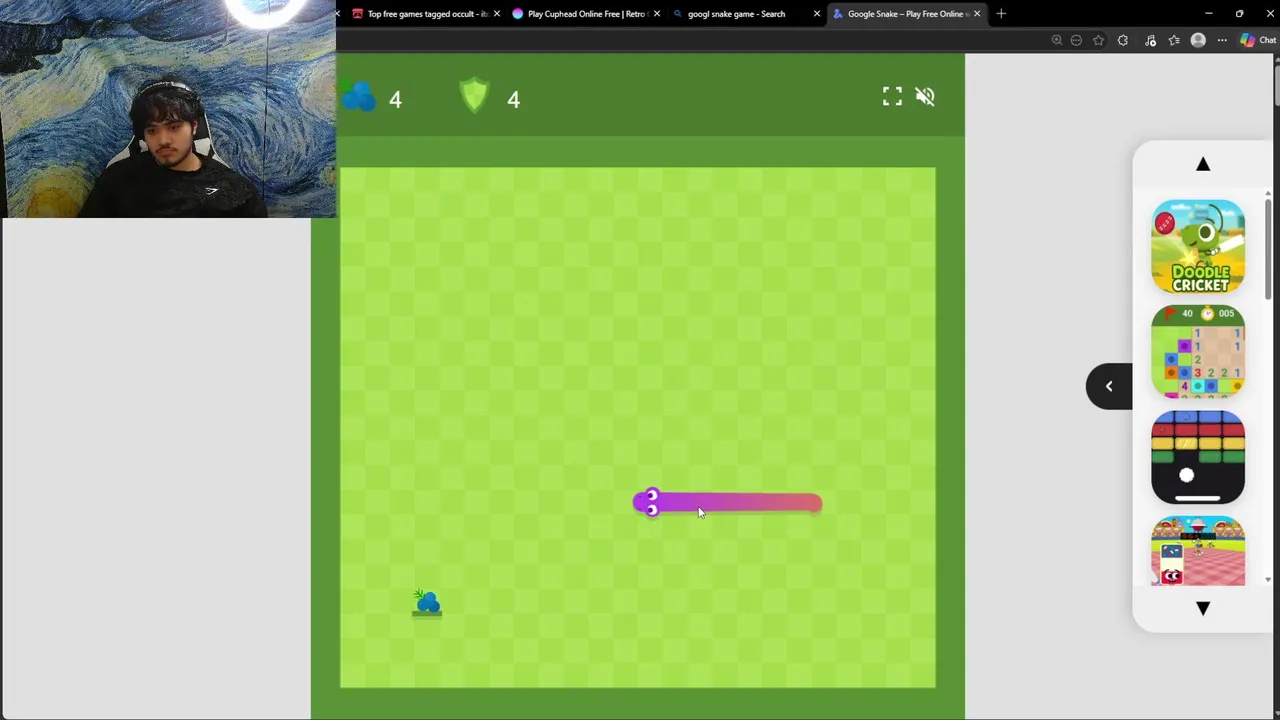Click the blueberry score icon
Screen dimensions: 1280x720
[x=358, y=96]
